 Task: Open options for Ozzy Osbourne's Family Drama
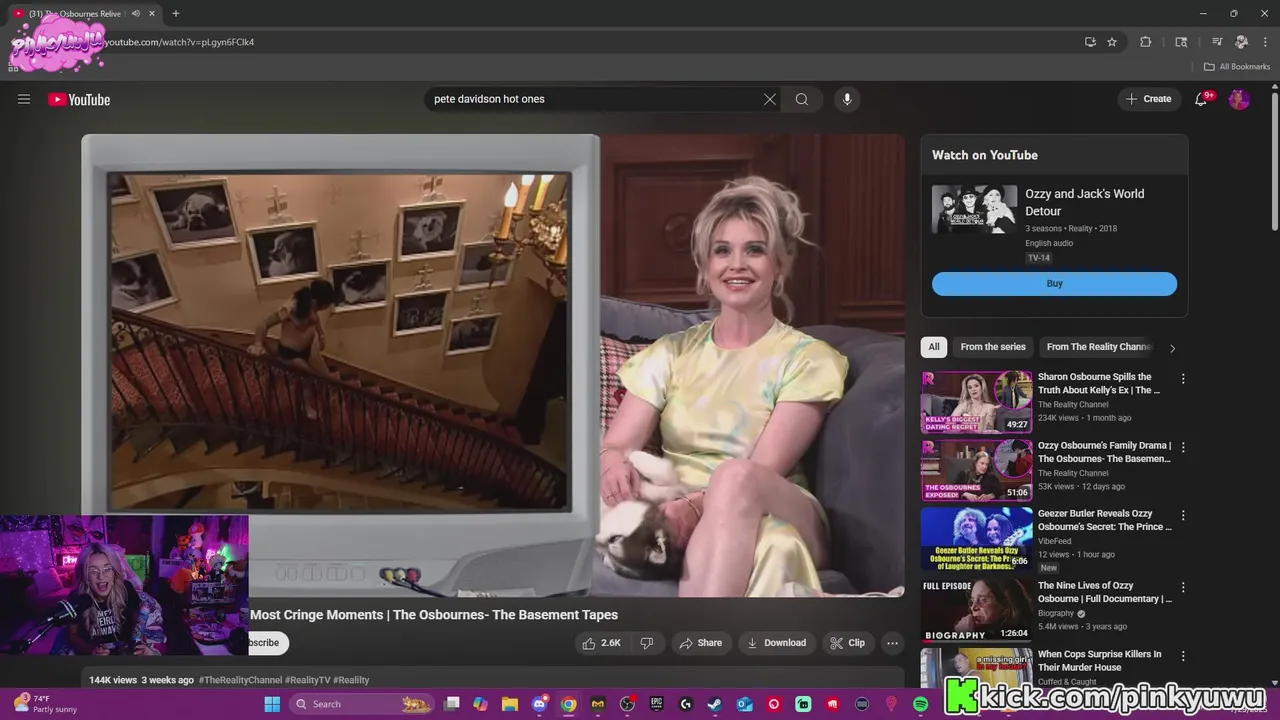tap(1183, 447)
